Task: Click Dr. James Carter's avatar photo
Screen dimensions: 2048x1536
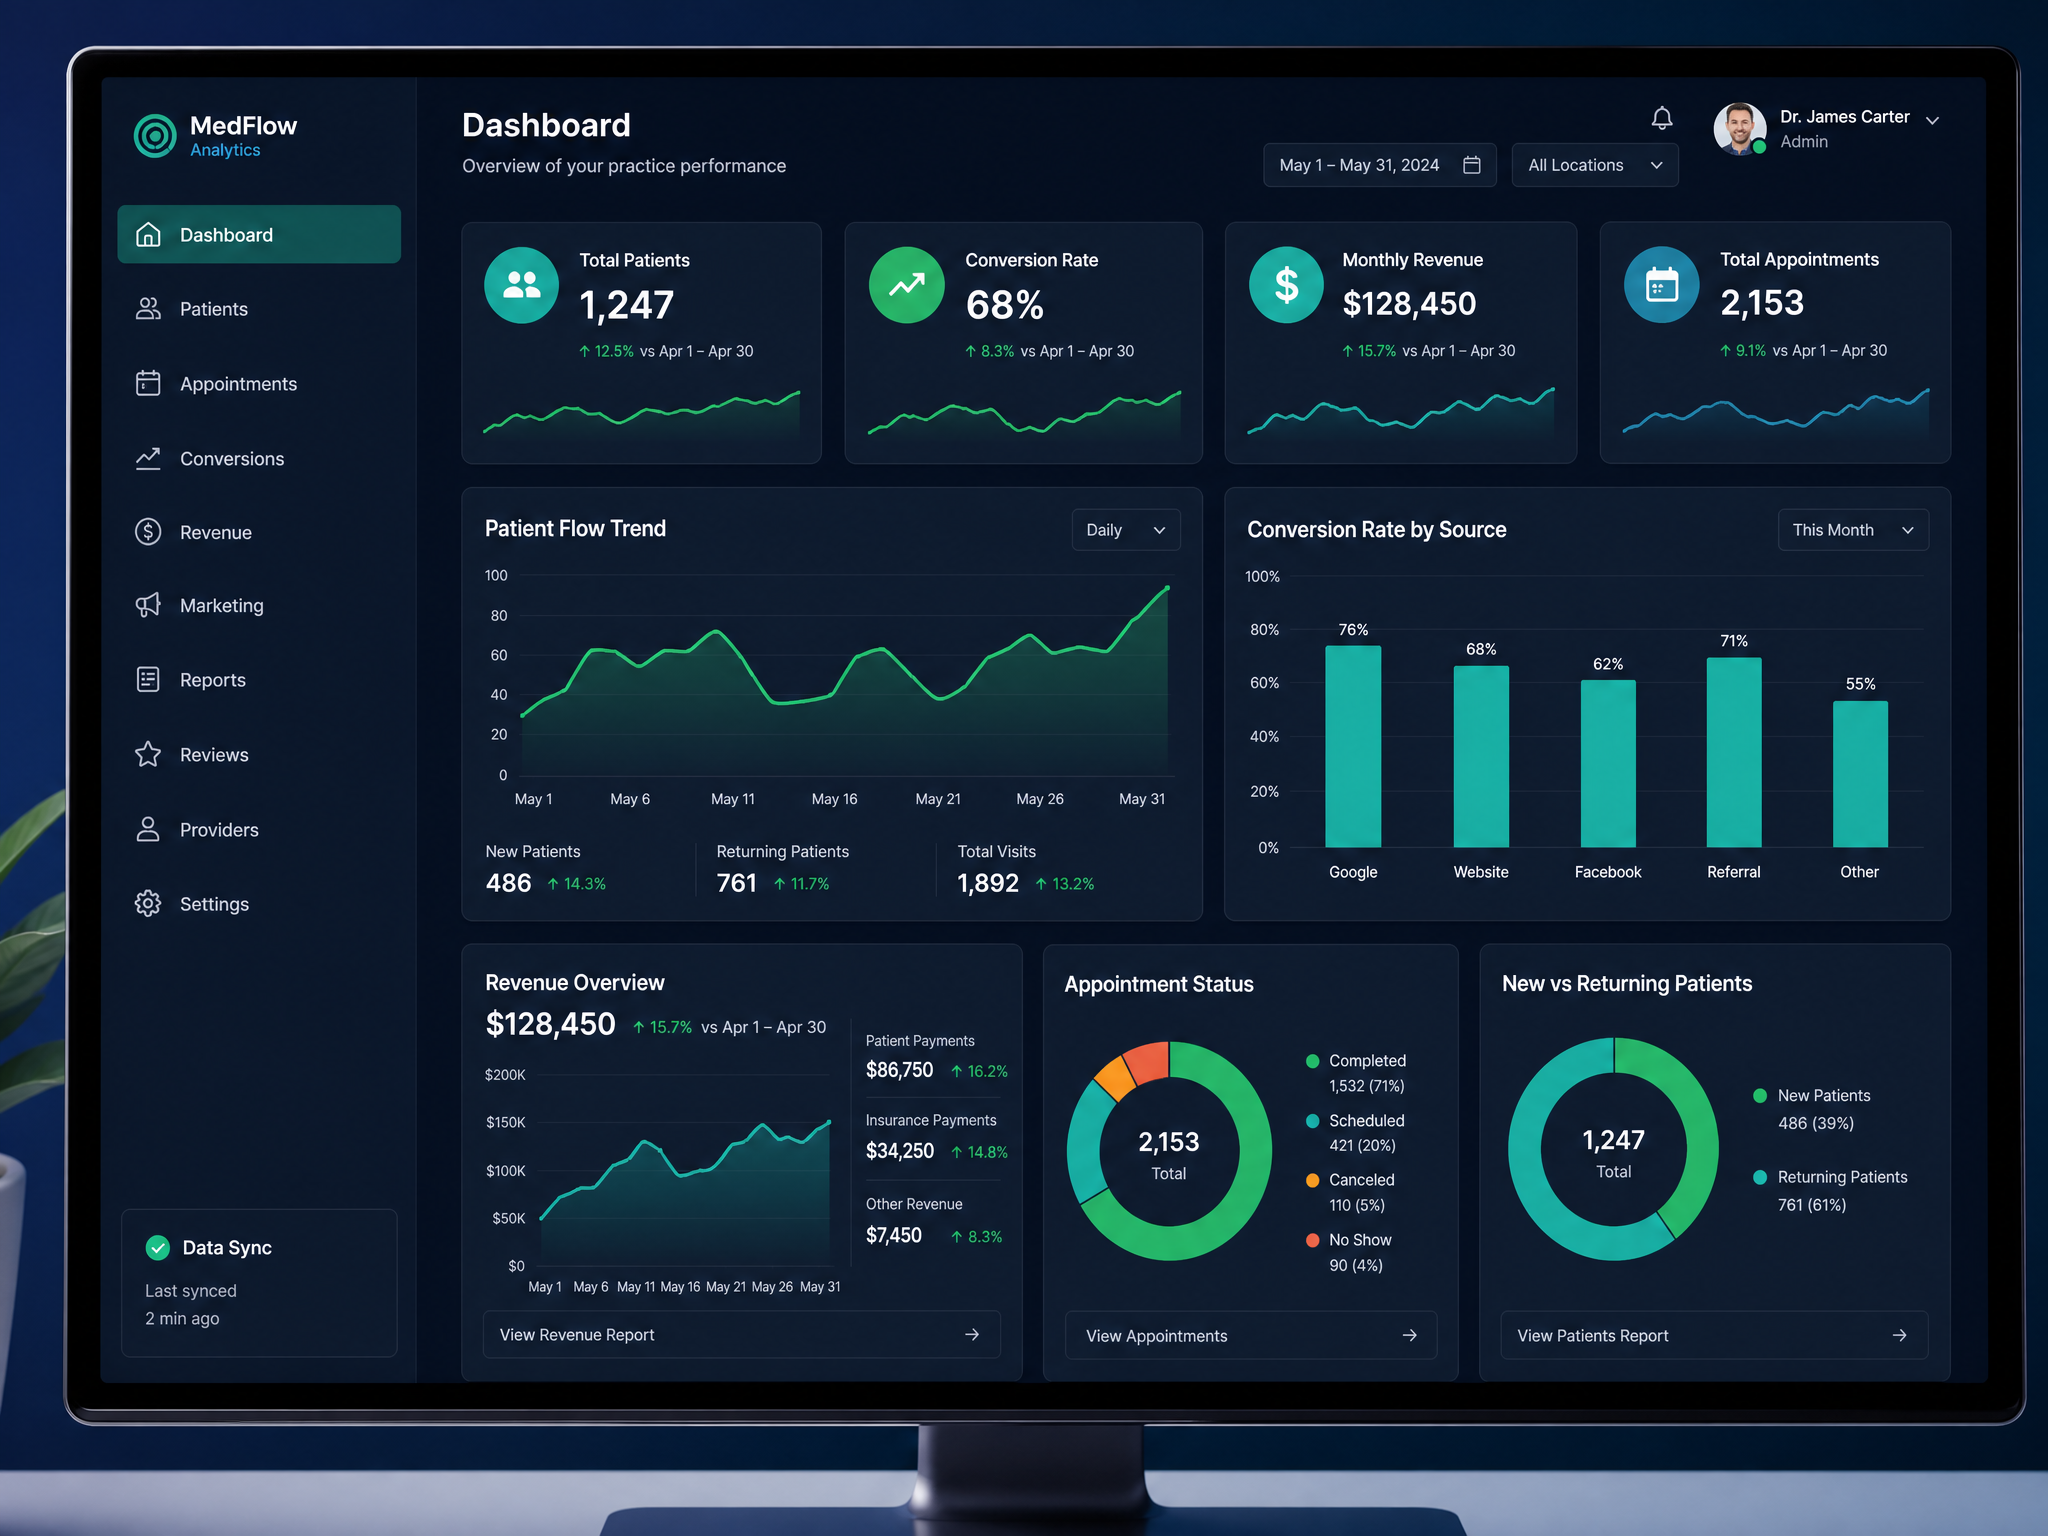Action: coord(1739,128)
